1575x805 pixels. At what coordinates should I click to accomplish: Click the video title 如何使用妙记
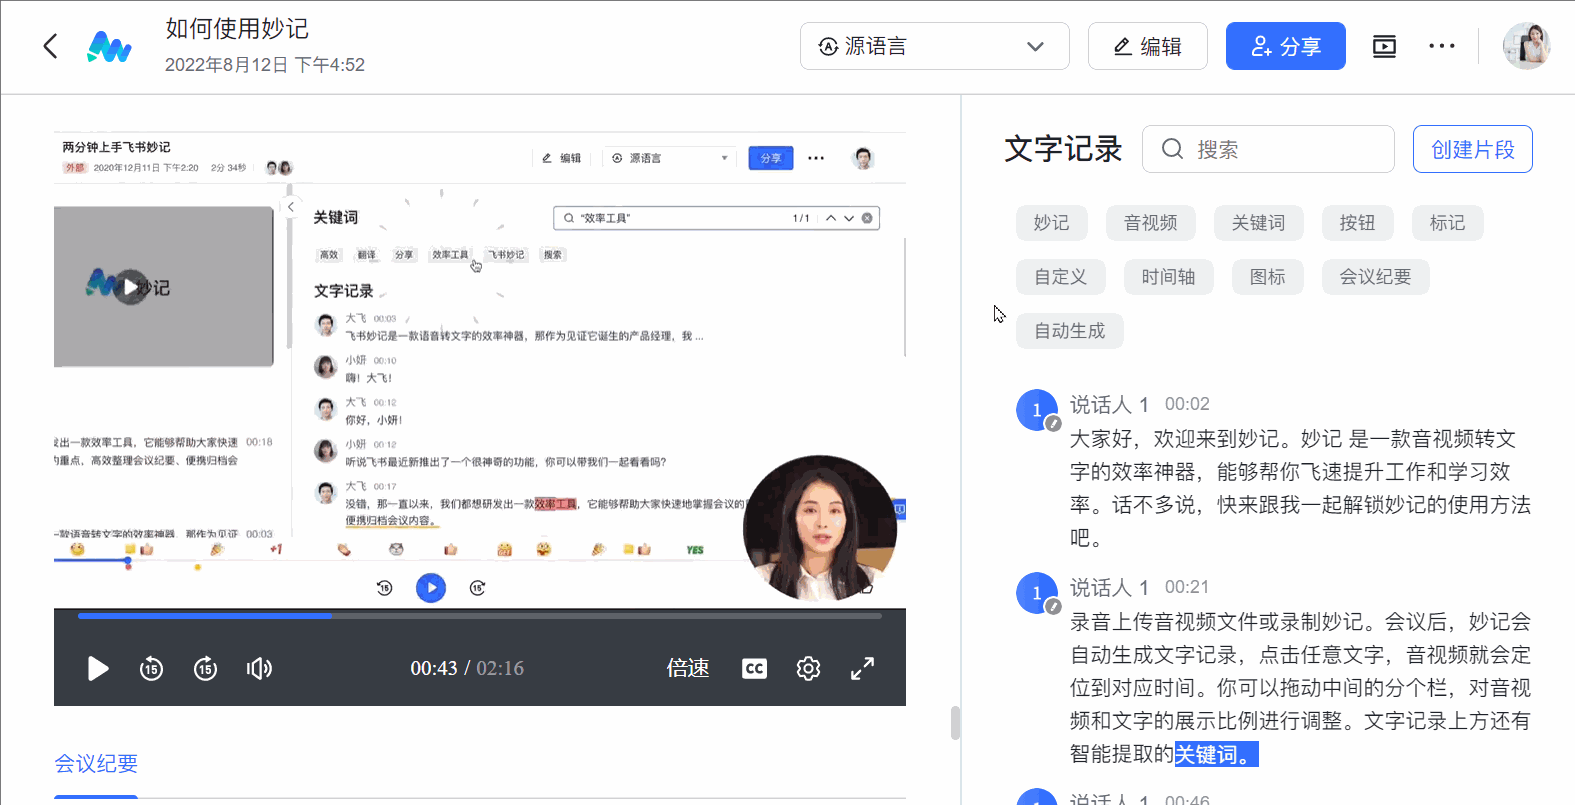pyautogui.click(x=237, y=29)
